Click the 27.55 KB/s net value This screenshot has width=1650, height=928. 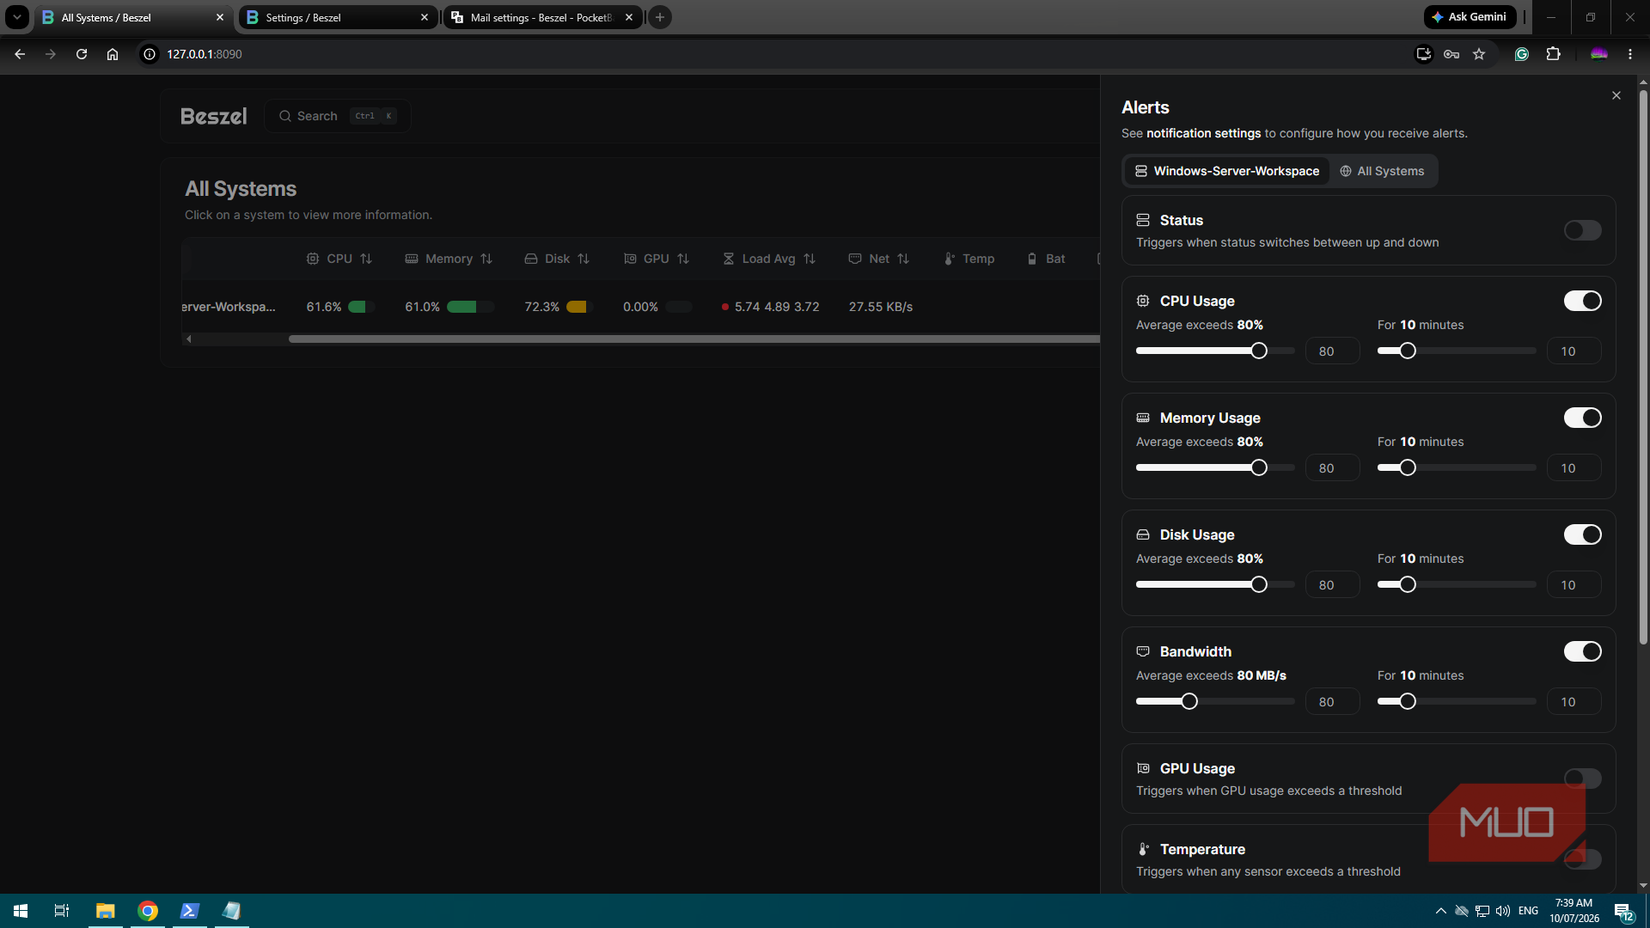coord(881,307)
